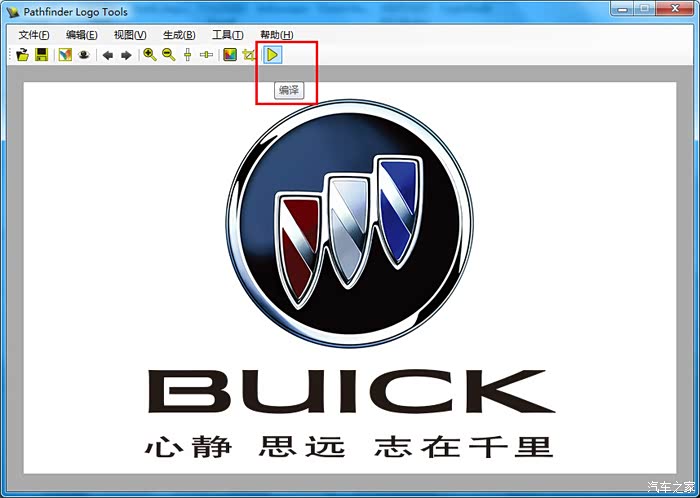Click the colorful logo image icon
Viewport: 700px width, 498px height.
(x=65, y=55)
